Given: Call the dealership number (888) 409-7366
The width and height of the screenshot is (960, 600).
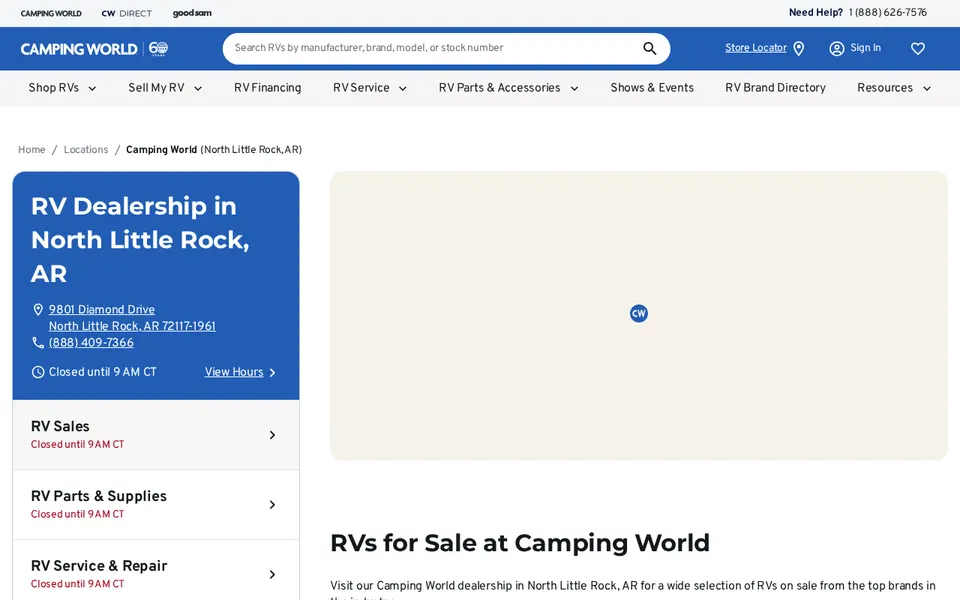Looking at the screenshot, I should tap(91, 343).
